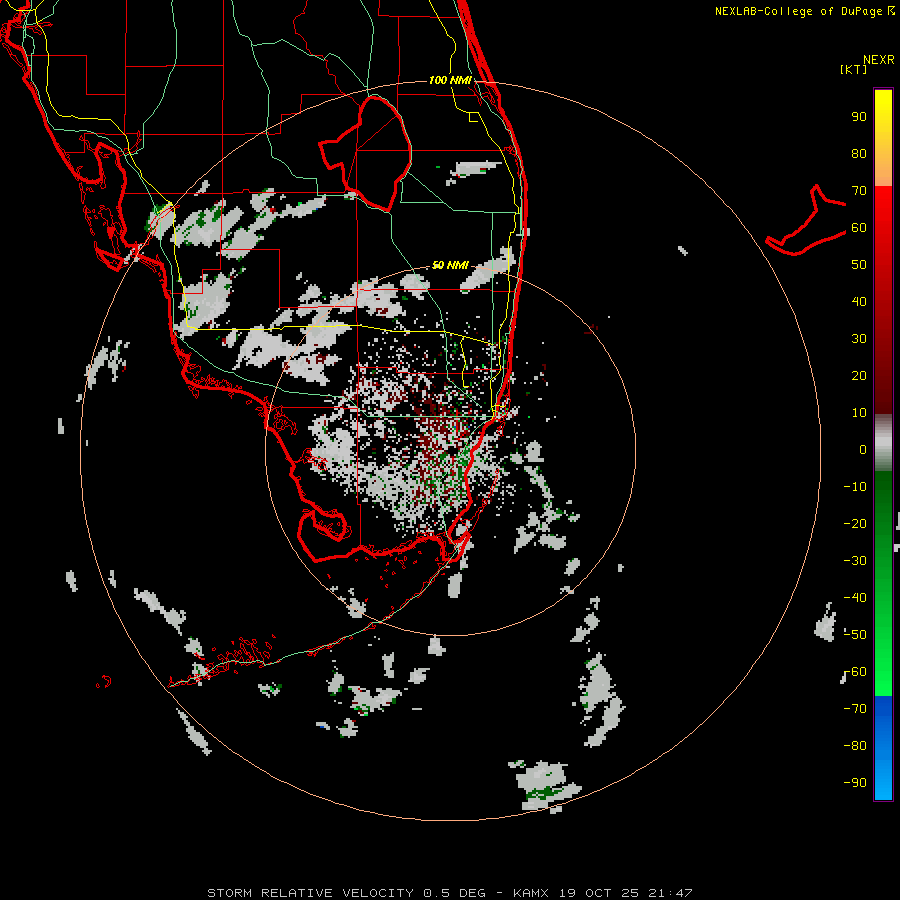The image size is (900, 900).
Task: Click the KAMX station identifier
Action: [531, 893]
